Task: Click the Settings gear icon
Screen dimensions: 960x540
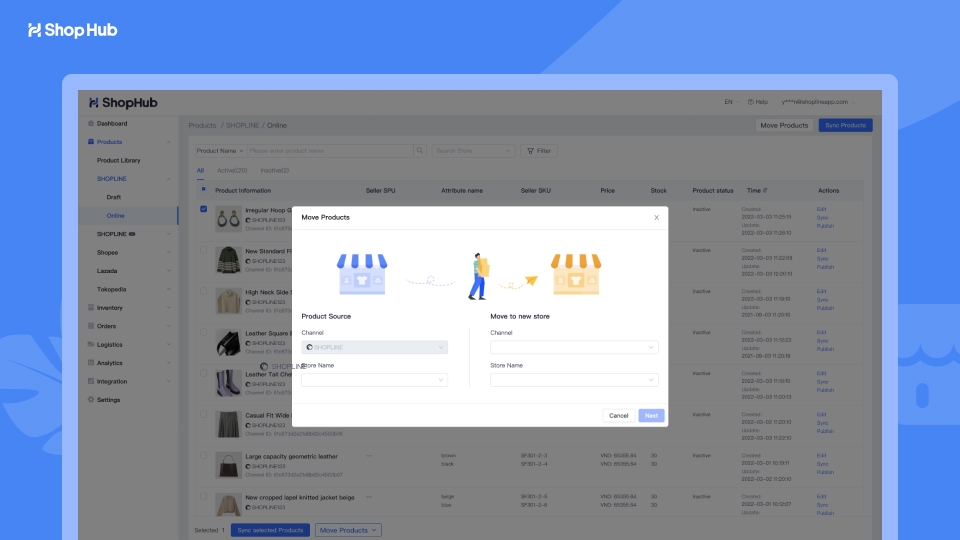Action: point(91,400)
